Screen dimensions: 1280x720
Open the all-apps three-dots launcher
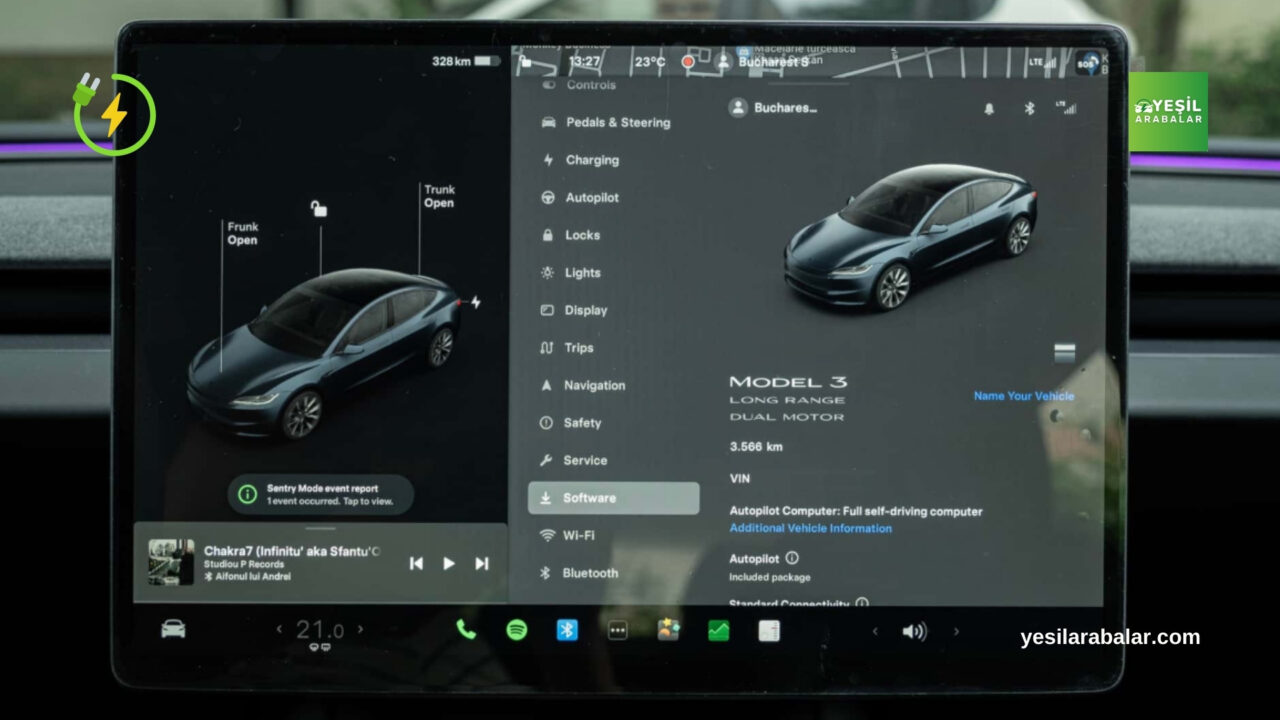click(x=618, y=631)
